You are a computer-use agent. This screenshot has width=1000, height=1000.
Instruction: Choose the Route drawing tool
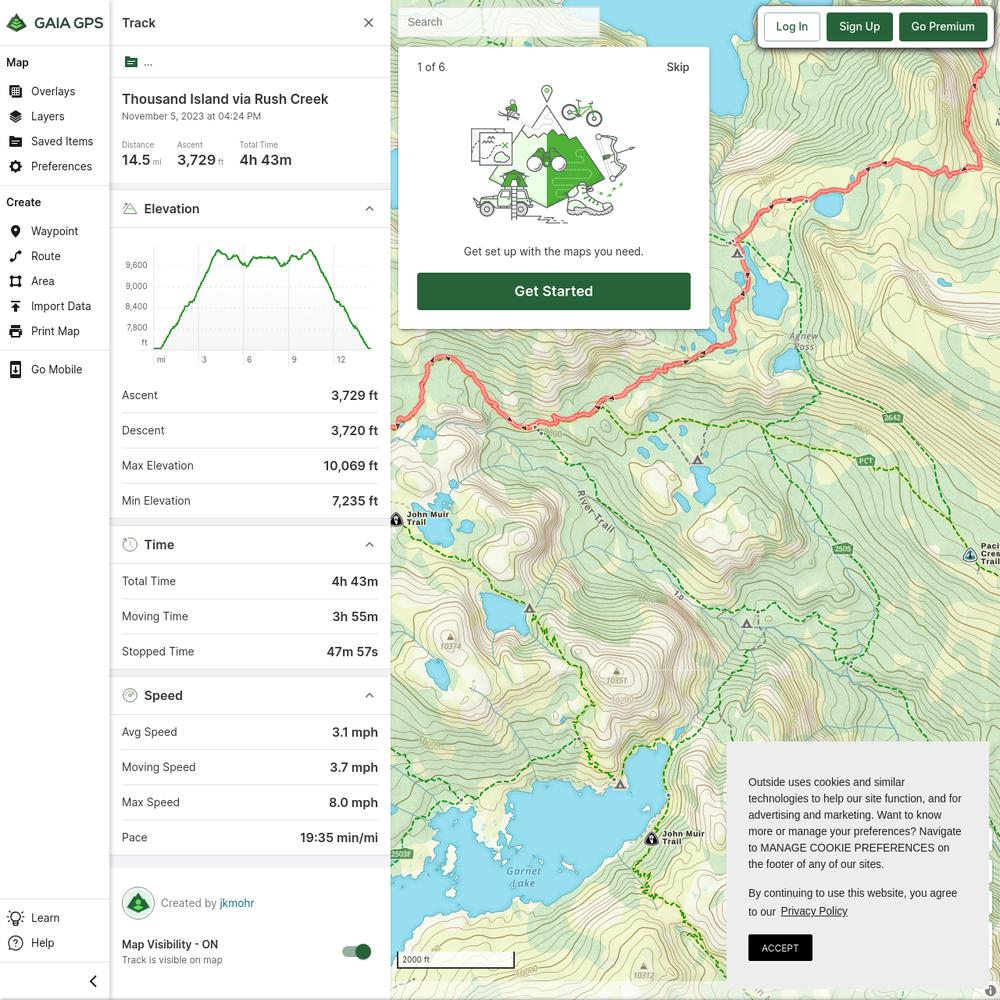[35, 256]
